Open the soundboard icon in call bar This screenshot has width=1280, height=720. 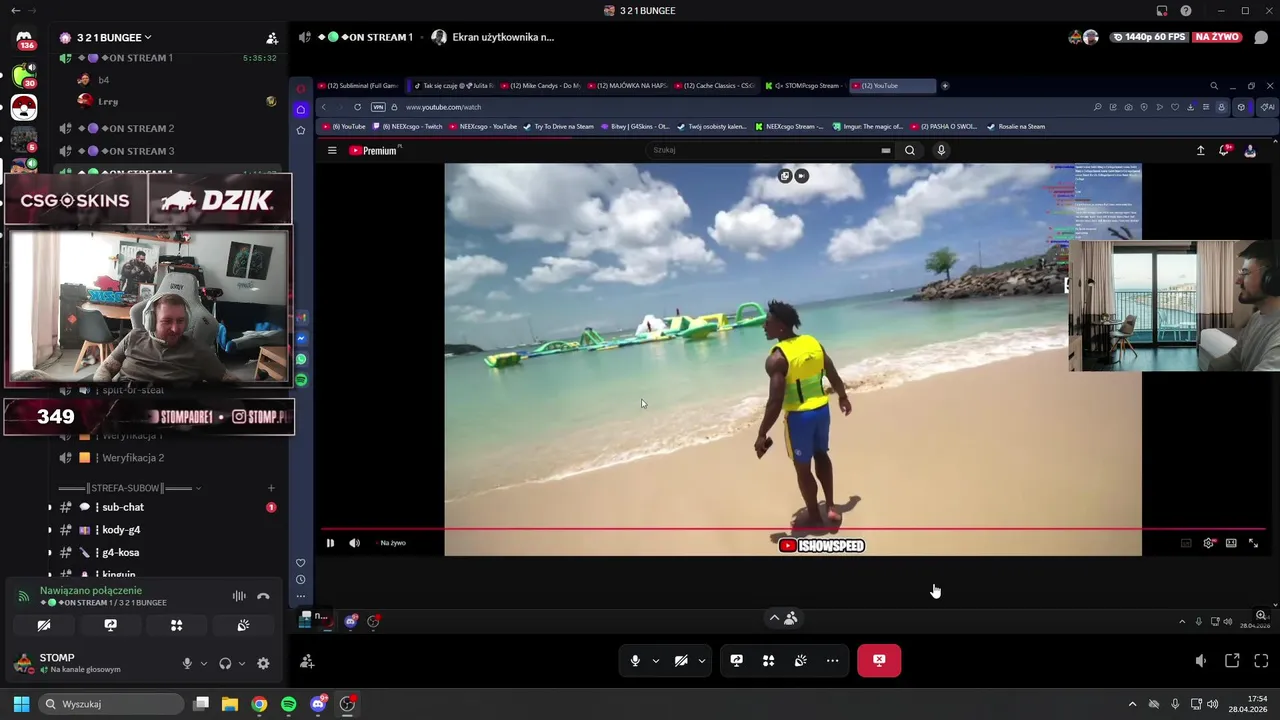tap(801, 661)
